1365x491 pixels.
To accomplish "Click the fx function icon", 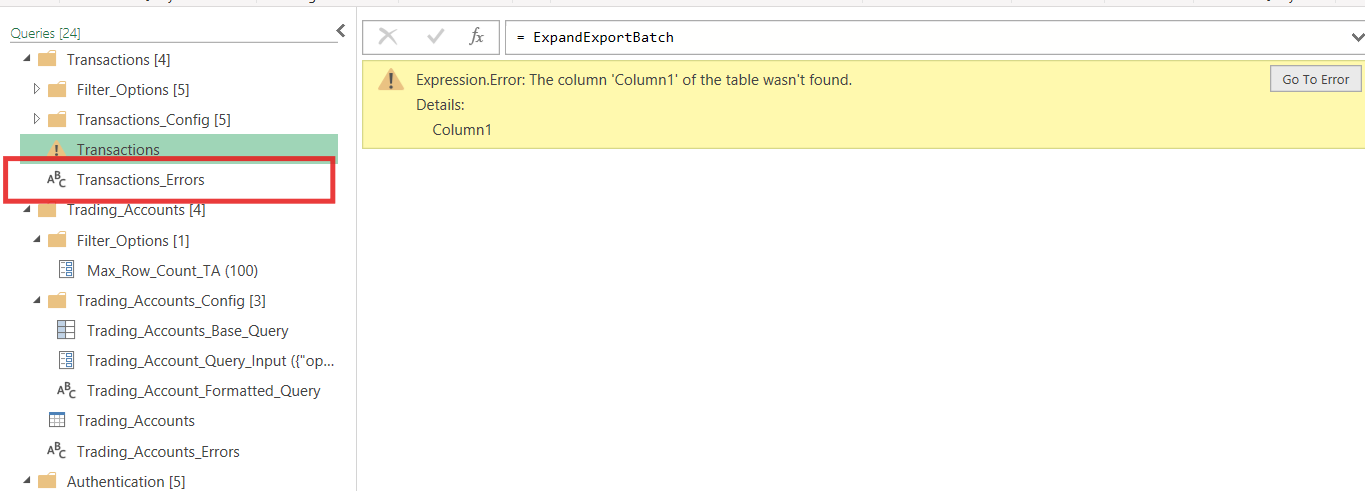I will click(x=477, y=37).
